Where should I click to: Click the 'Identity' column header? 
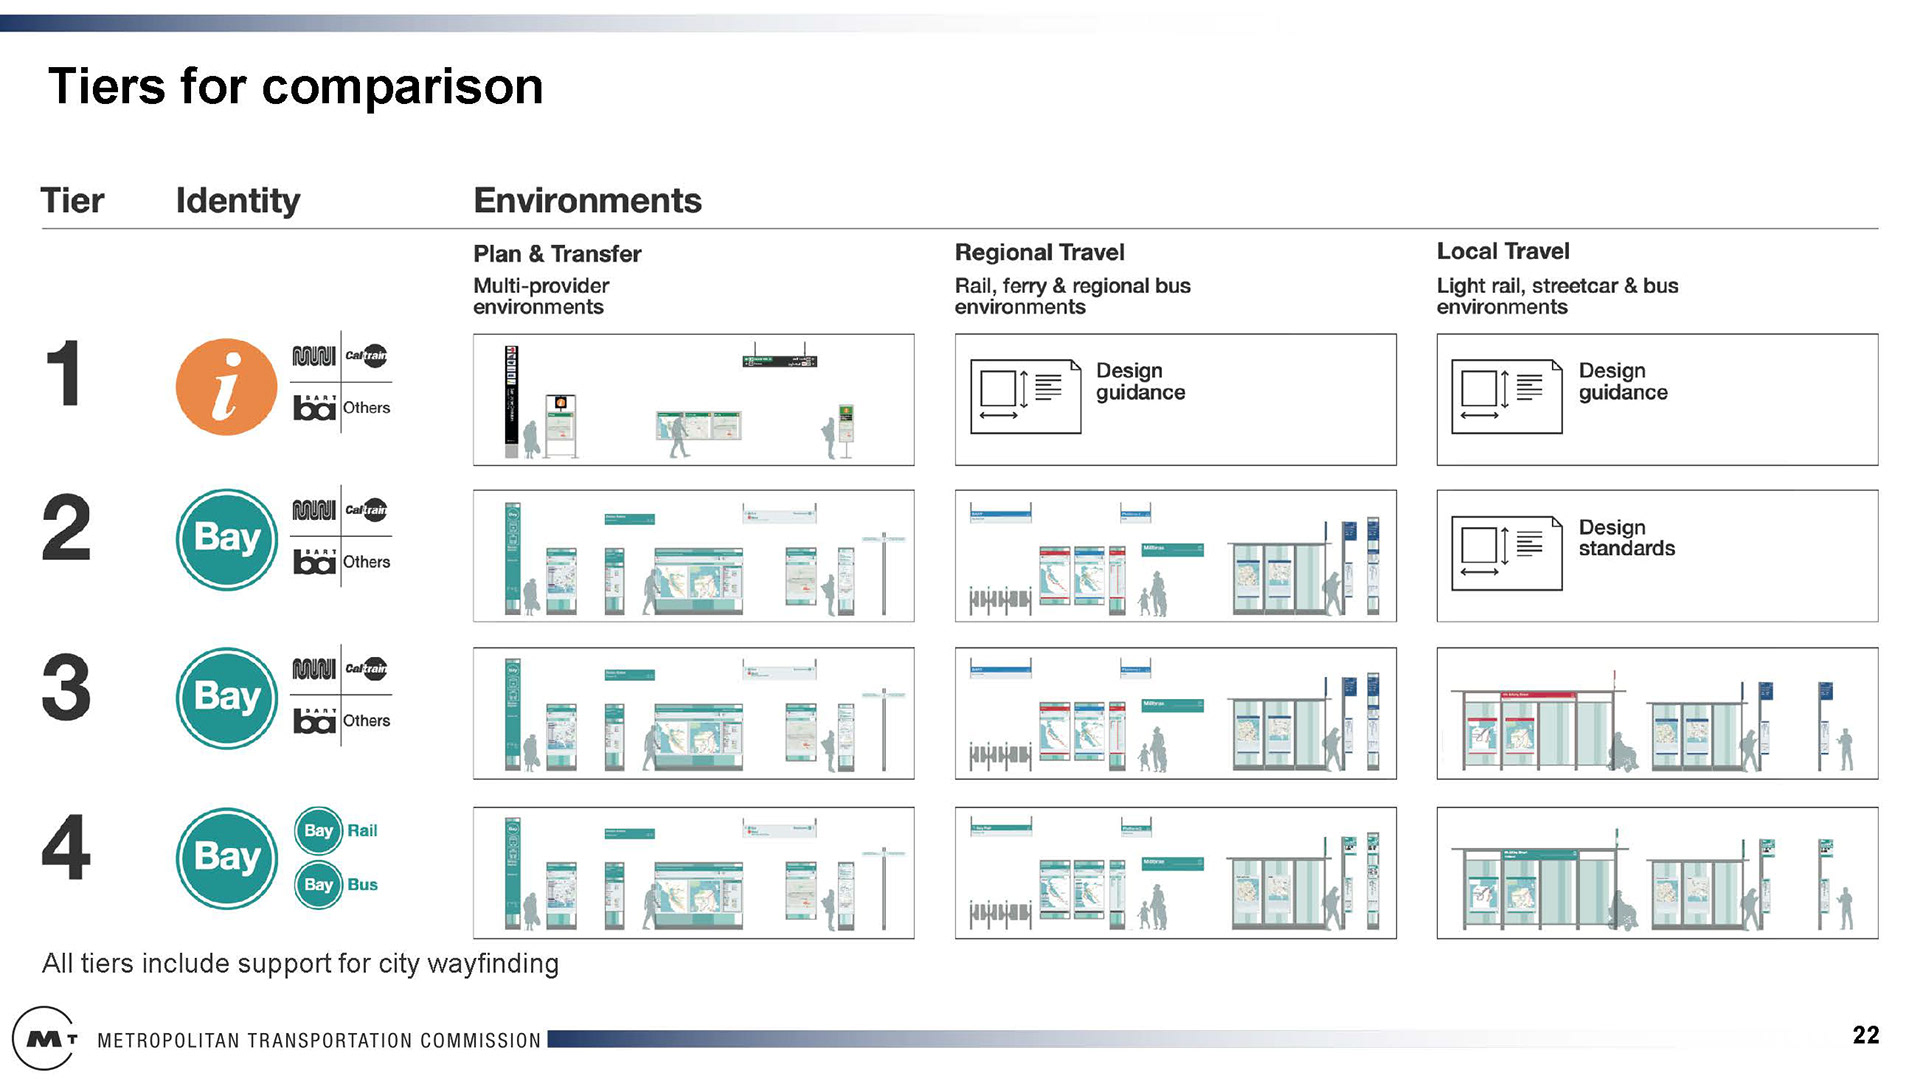point(238,202)
